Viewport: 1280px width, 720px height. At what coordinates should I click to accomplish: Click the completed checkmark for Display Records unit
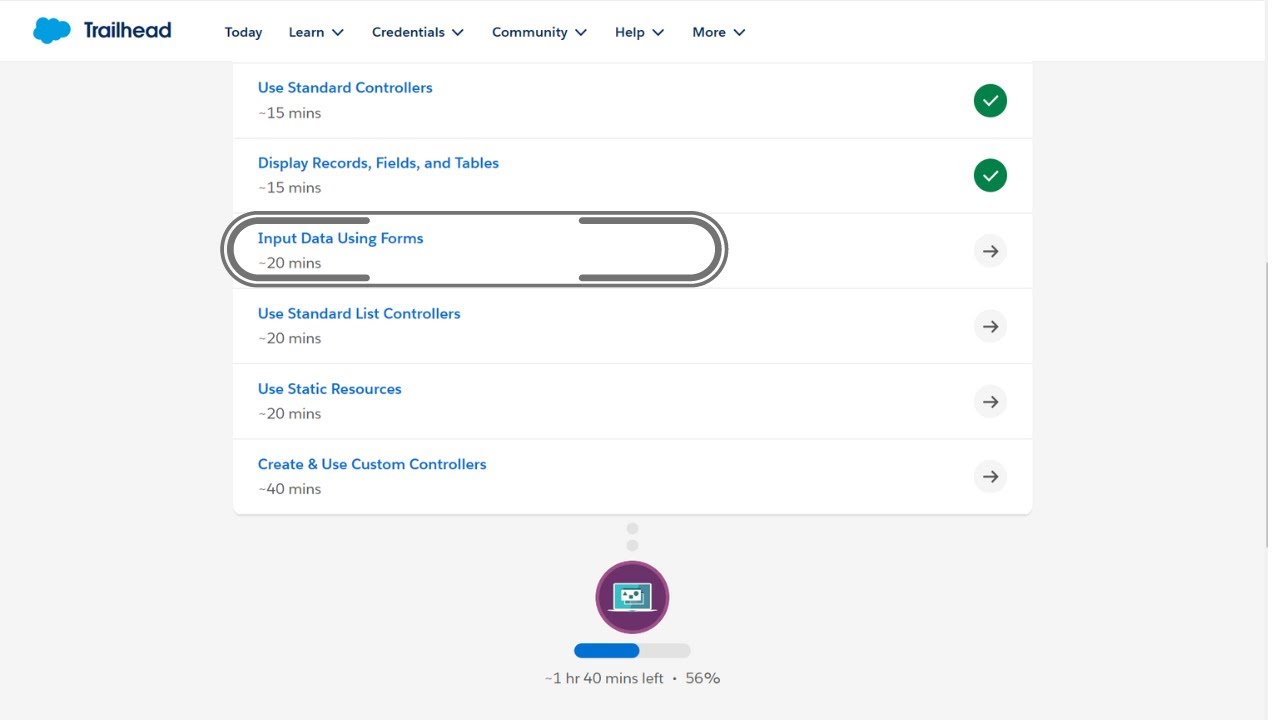990,176
